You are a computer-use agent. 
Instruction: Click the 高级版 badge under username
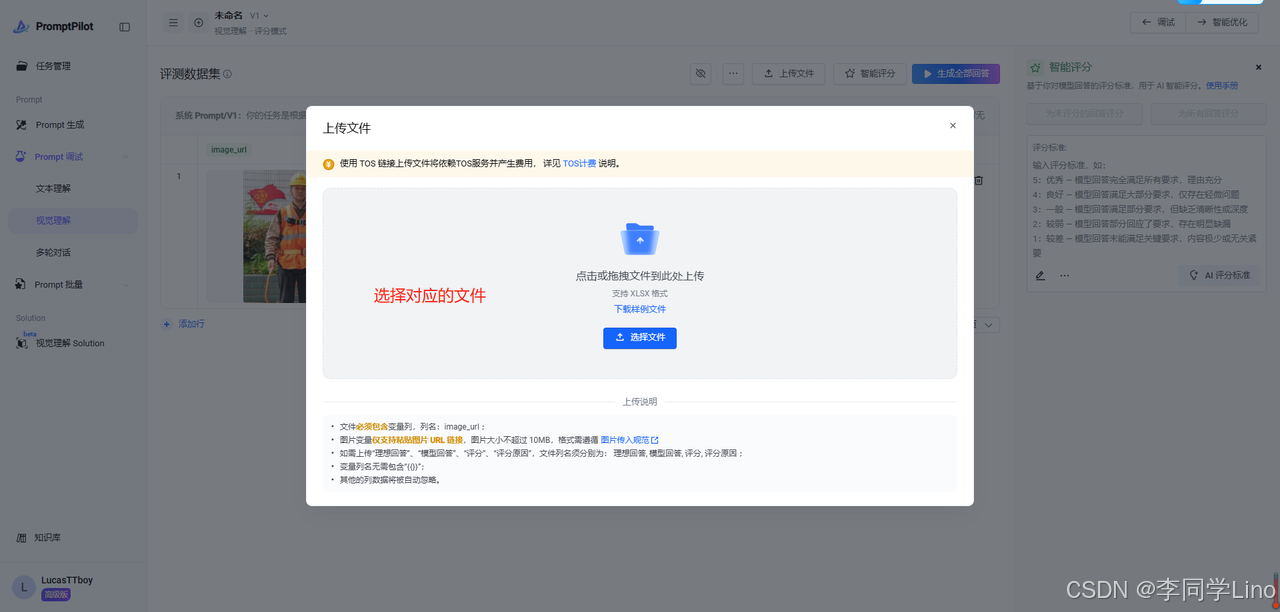pos(56,595)
